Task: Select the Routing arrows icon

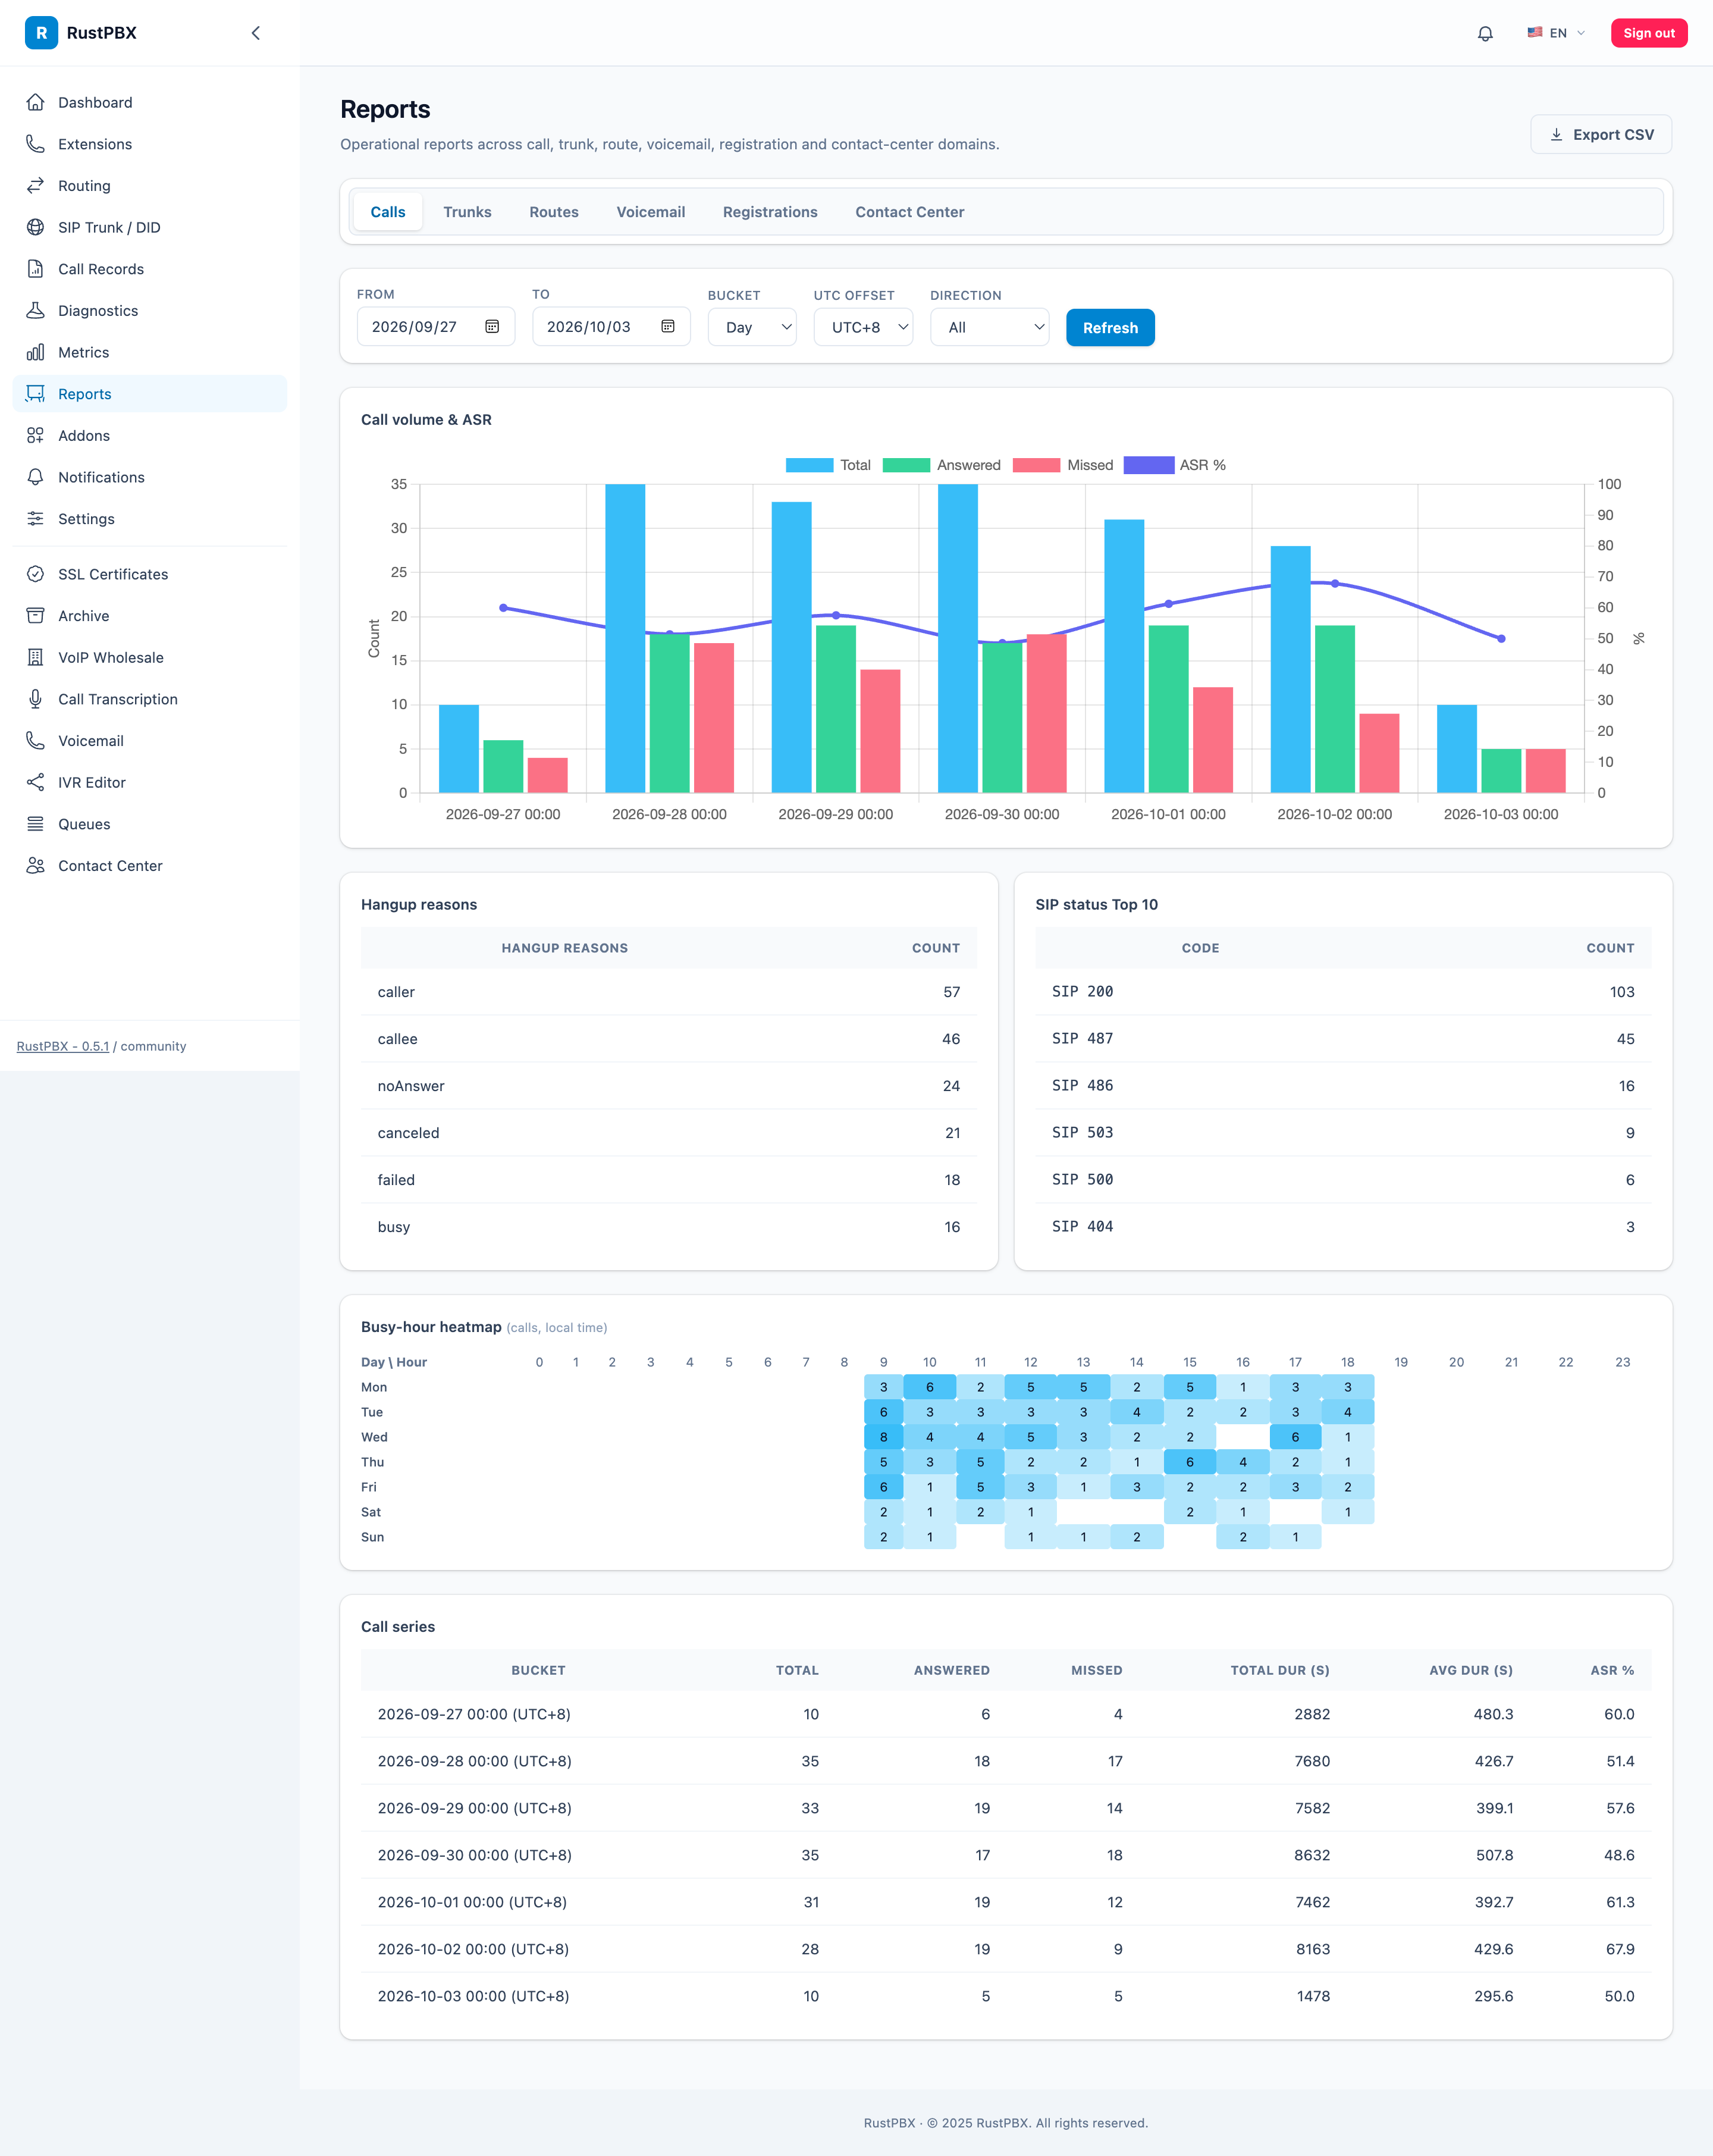Action: (35, 186)
